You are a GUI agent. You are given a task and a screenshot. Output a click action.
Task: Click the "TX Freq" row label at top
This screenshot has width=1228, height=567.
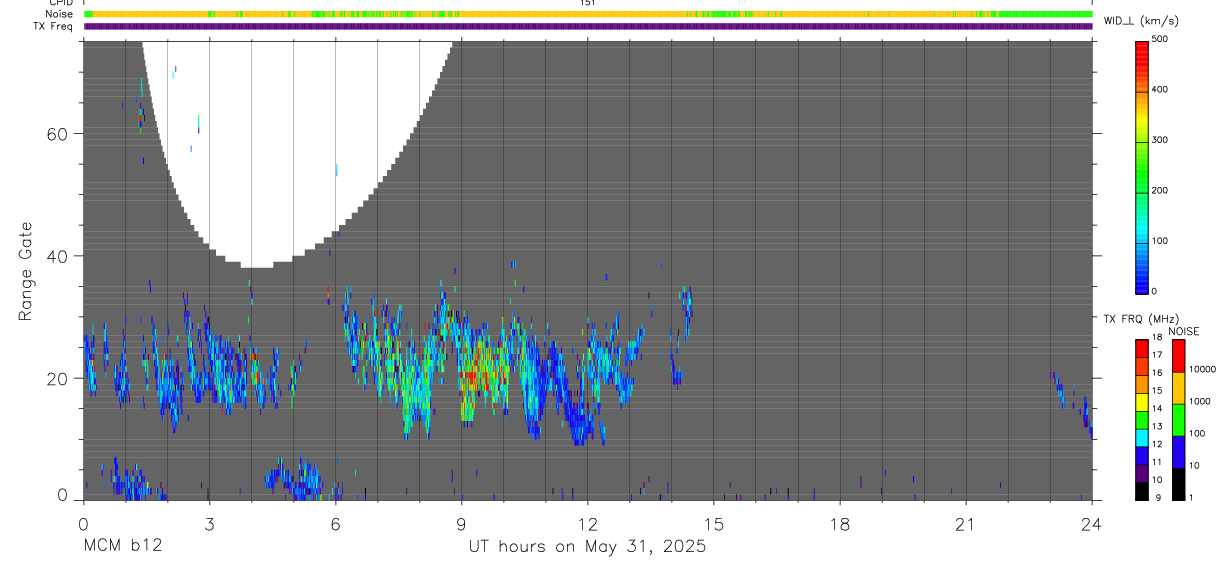coord(55,26)
